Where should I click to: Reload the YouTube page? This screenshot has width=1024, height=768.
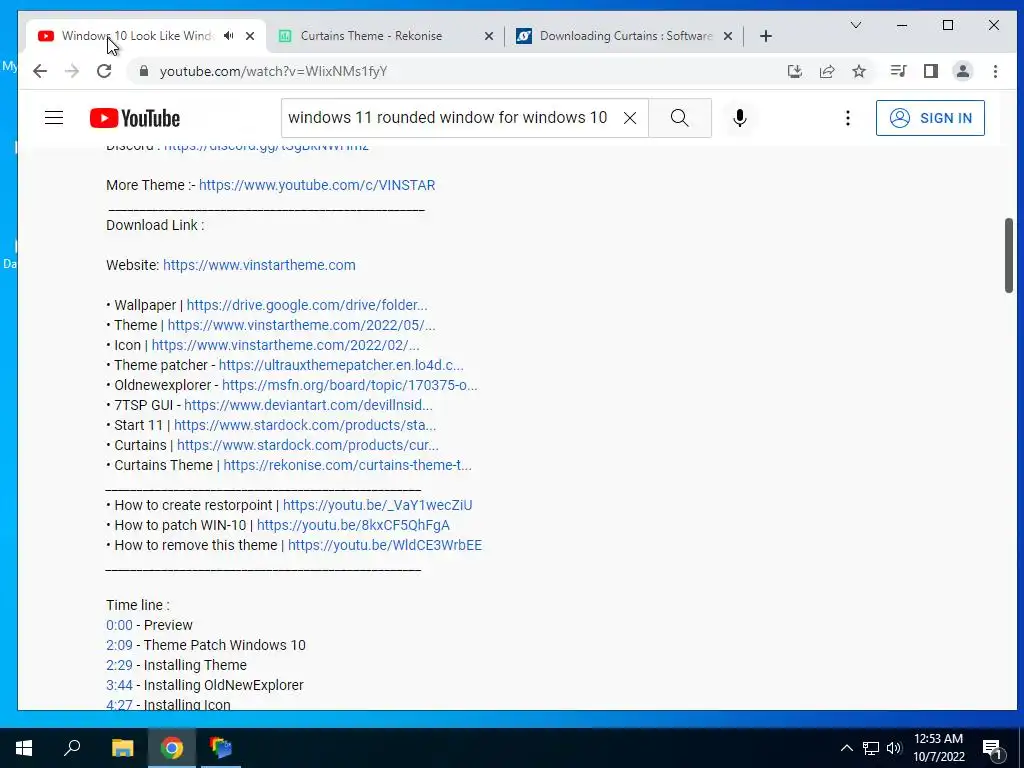coord(104,71)
